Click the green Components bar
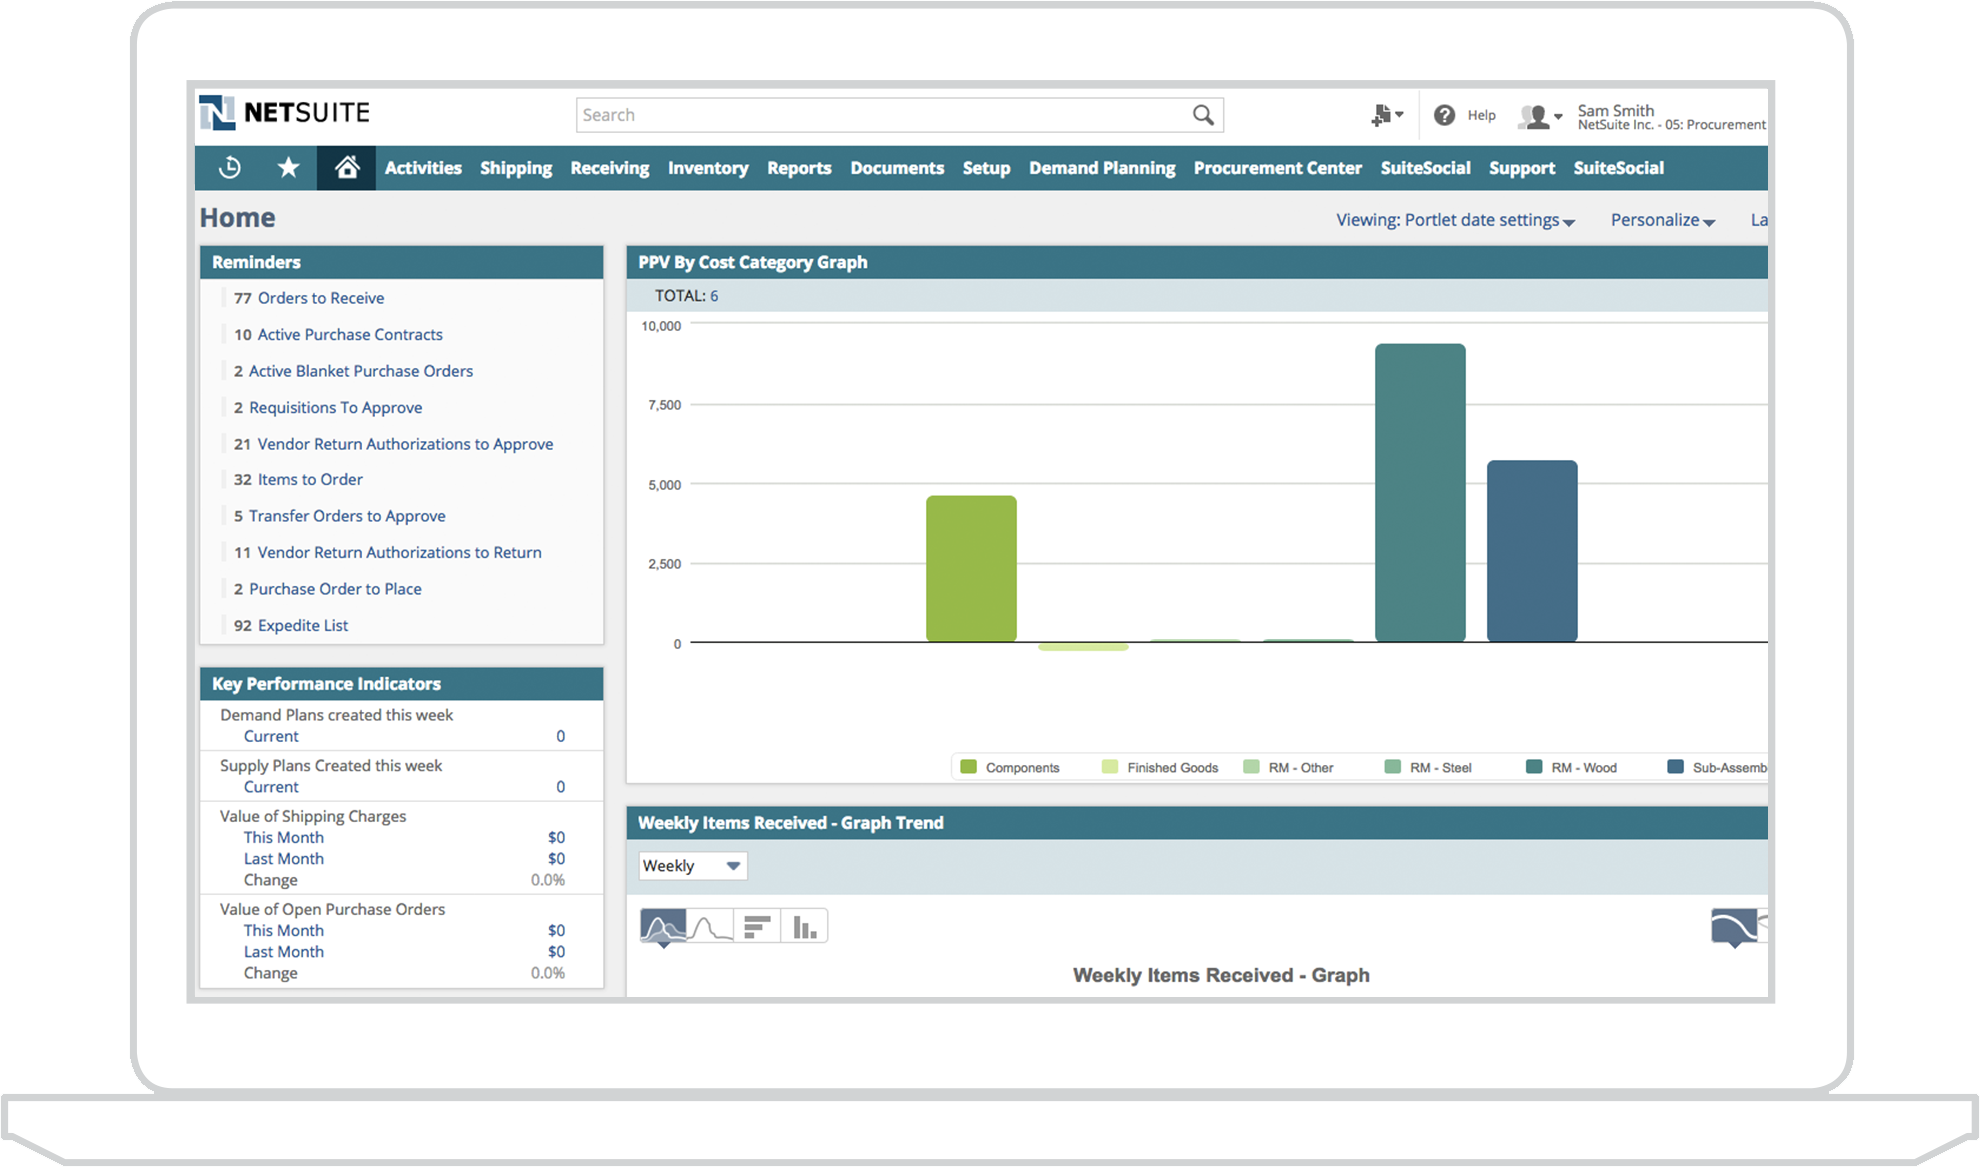The image size is (1980, 1167). (x=971, y=568)
